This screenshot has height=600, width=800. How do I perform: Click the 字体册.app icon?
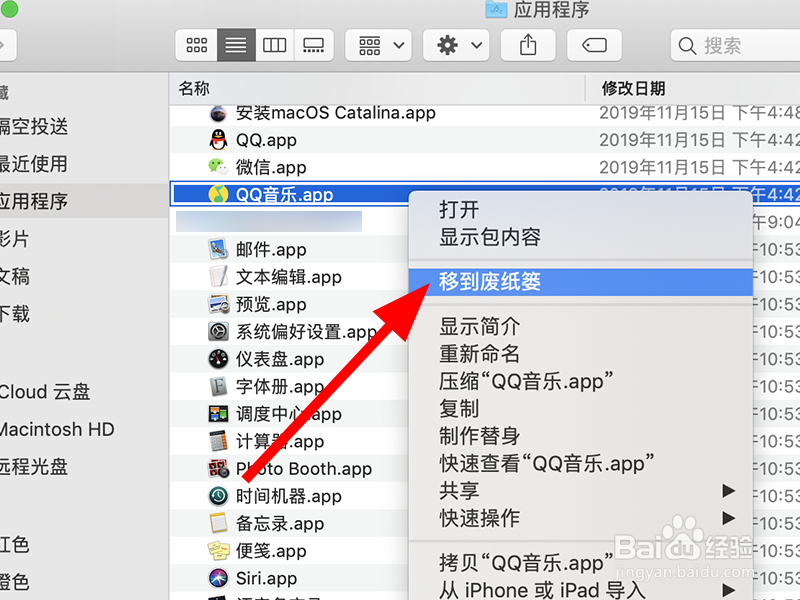coord(218,387)
